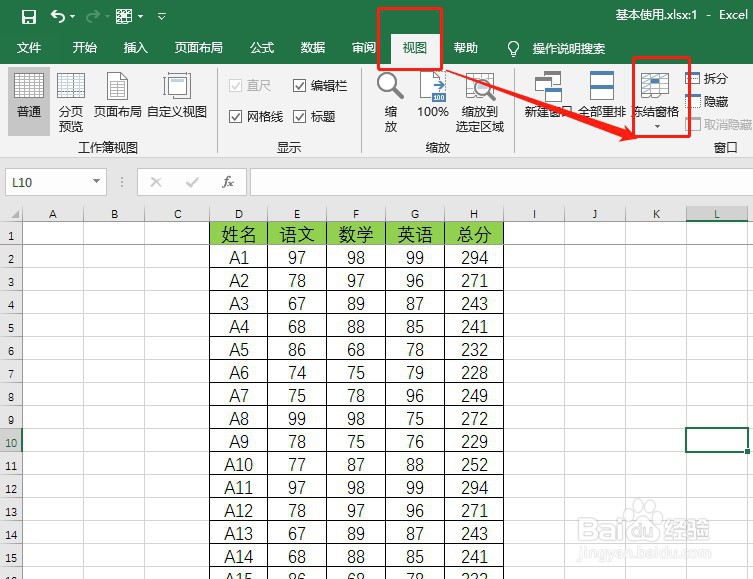Click 拆分 to split the window

706,78
